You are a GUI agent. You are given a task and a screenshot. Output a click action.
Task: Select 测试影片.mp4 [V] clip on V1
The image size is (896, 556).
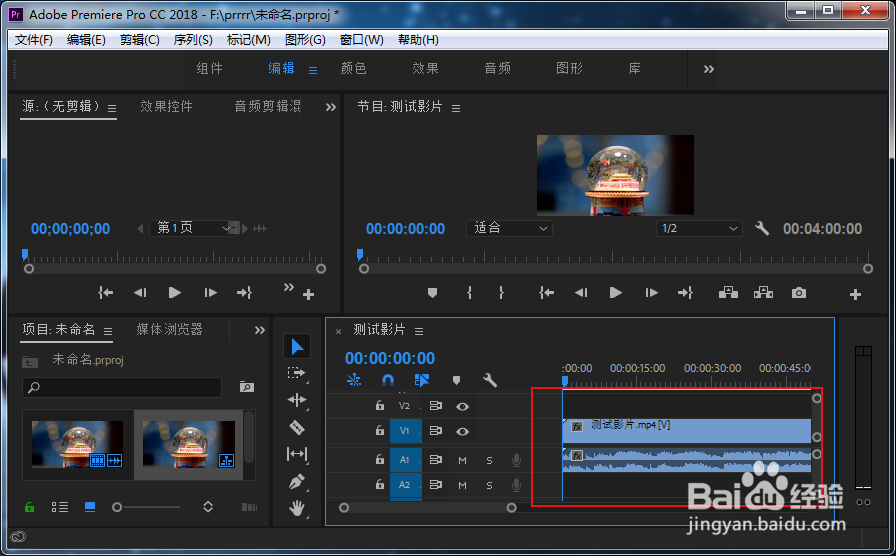687,431
